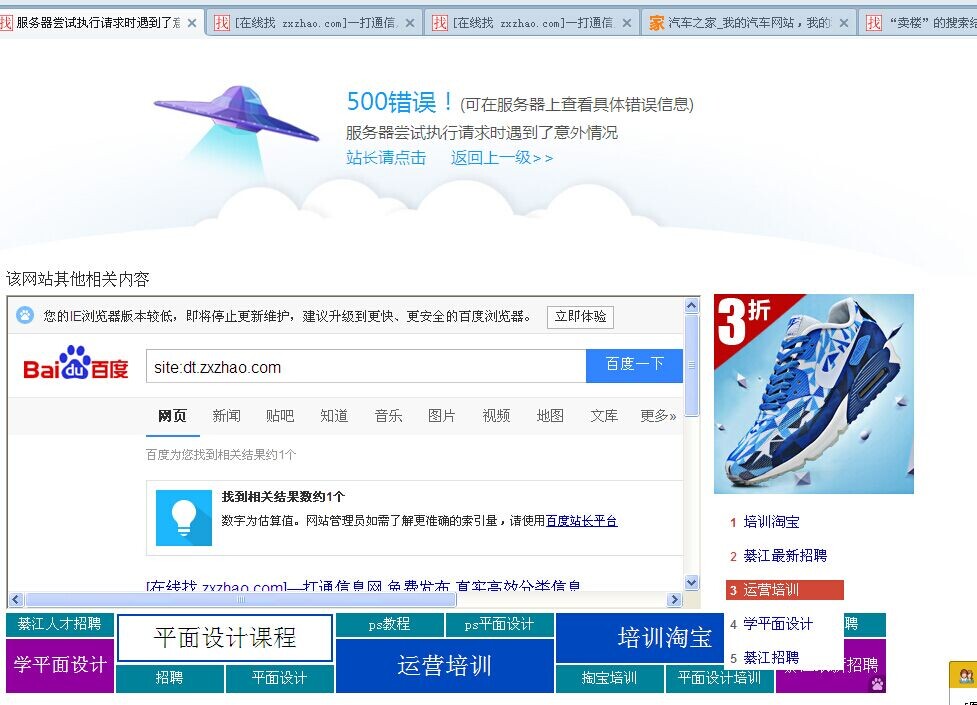Click the Baidu browser notice icon
977x705 pixels.
point(25,316)
